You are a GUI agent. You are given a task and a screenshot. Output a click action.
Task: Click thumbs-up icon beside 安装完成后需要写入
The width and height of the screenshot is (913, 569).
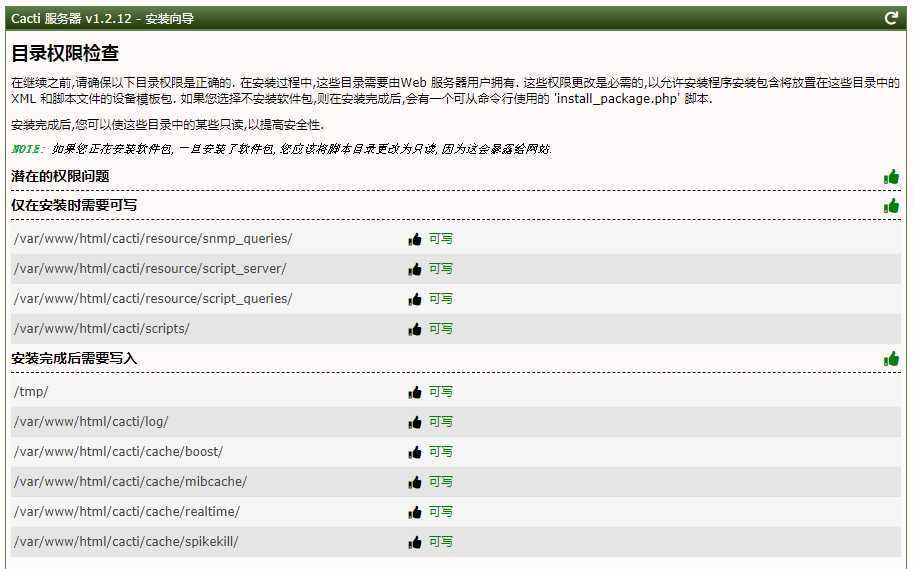click(891, 359)
